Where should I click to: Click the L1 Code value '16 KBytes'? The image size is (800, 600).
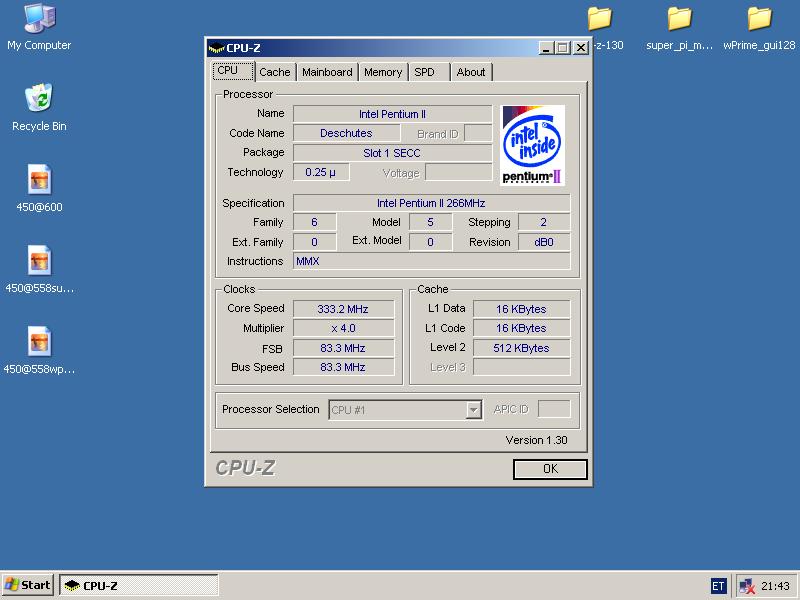pos(521,329)
